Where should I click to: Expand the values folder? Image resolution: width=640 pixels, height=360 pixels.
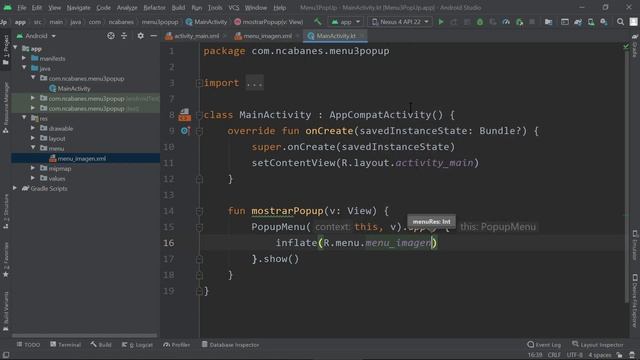pyautogui.click(x=33, y=178)
